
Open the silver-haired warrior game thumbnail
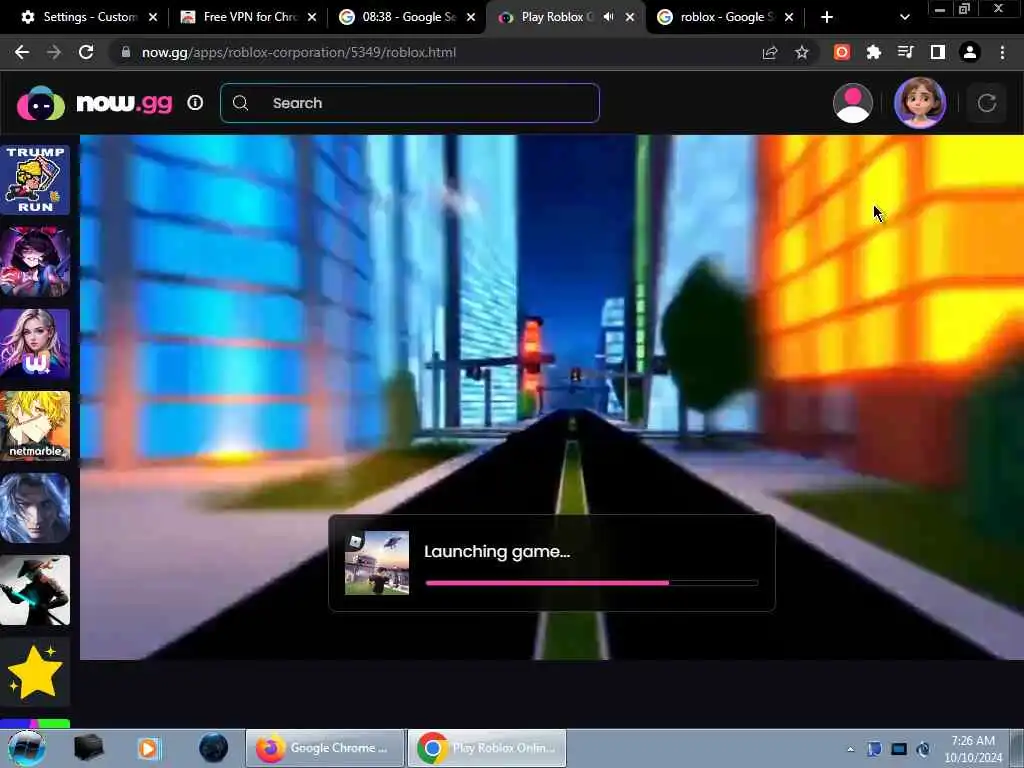tap(35, 509)
